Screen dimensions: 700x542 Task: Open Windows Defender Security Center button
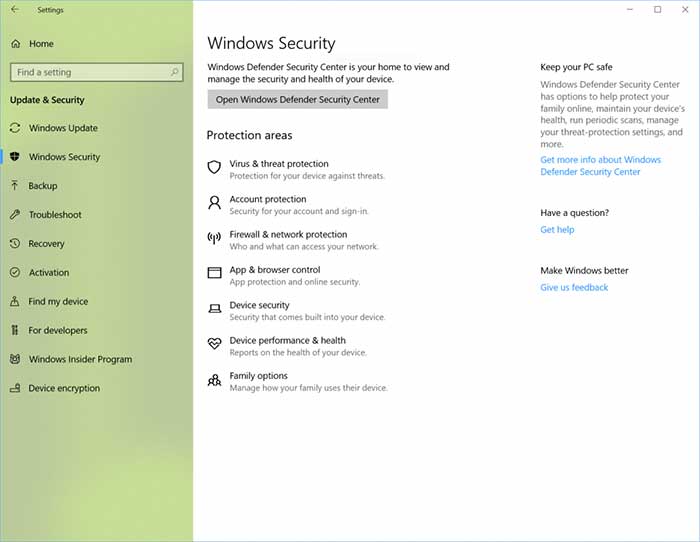click(x=297, y=100)
